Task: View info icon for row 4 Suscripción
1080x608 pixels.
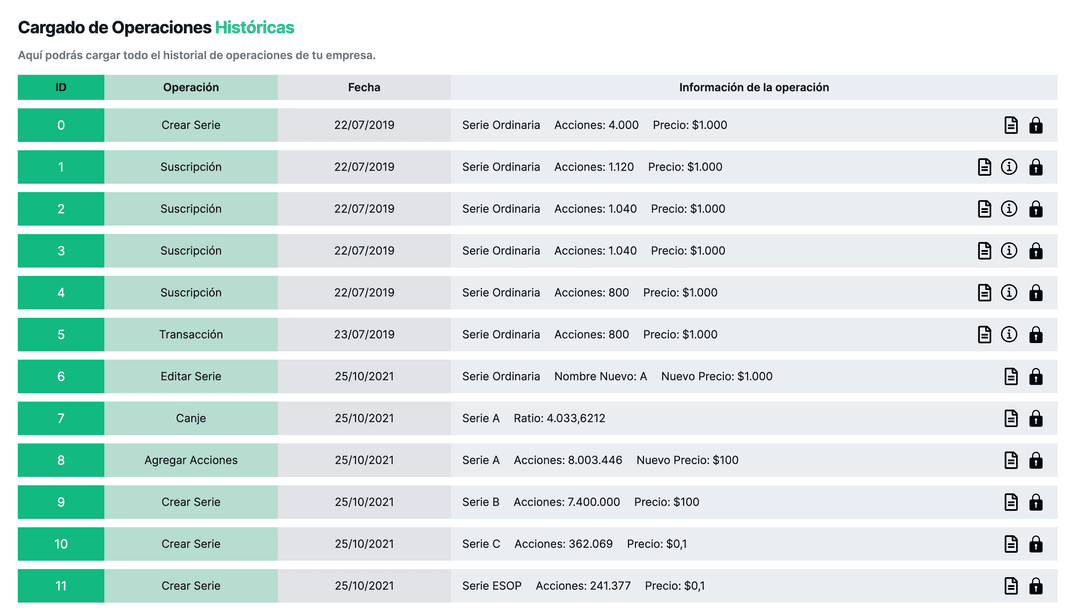Action: pos(1009,293)
